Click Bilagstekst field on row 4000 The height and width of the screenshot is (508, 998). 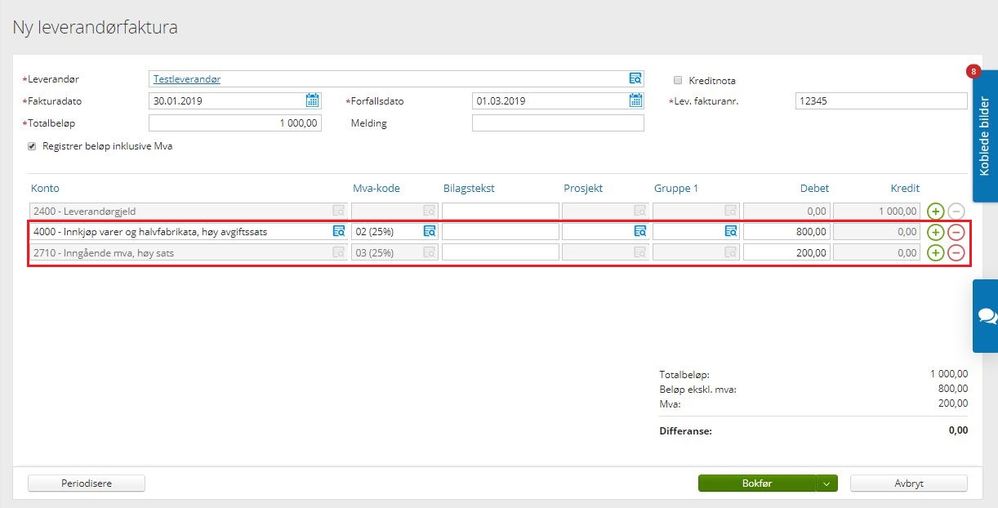point(500,232)
